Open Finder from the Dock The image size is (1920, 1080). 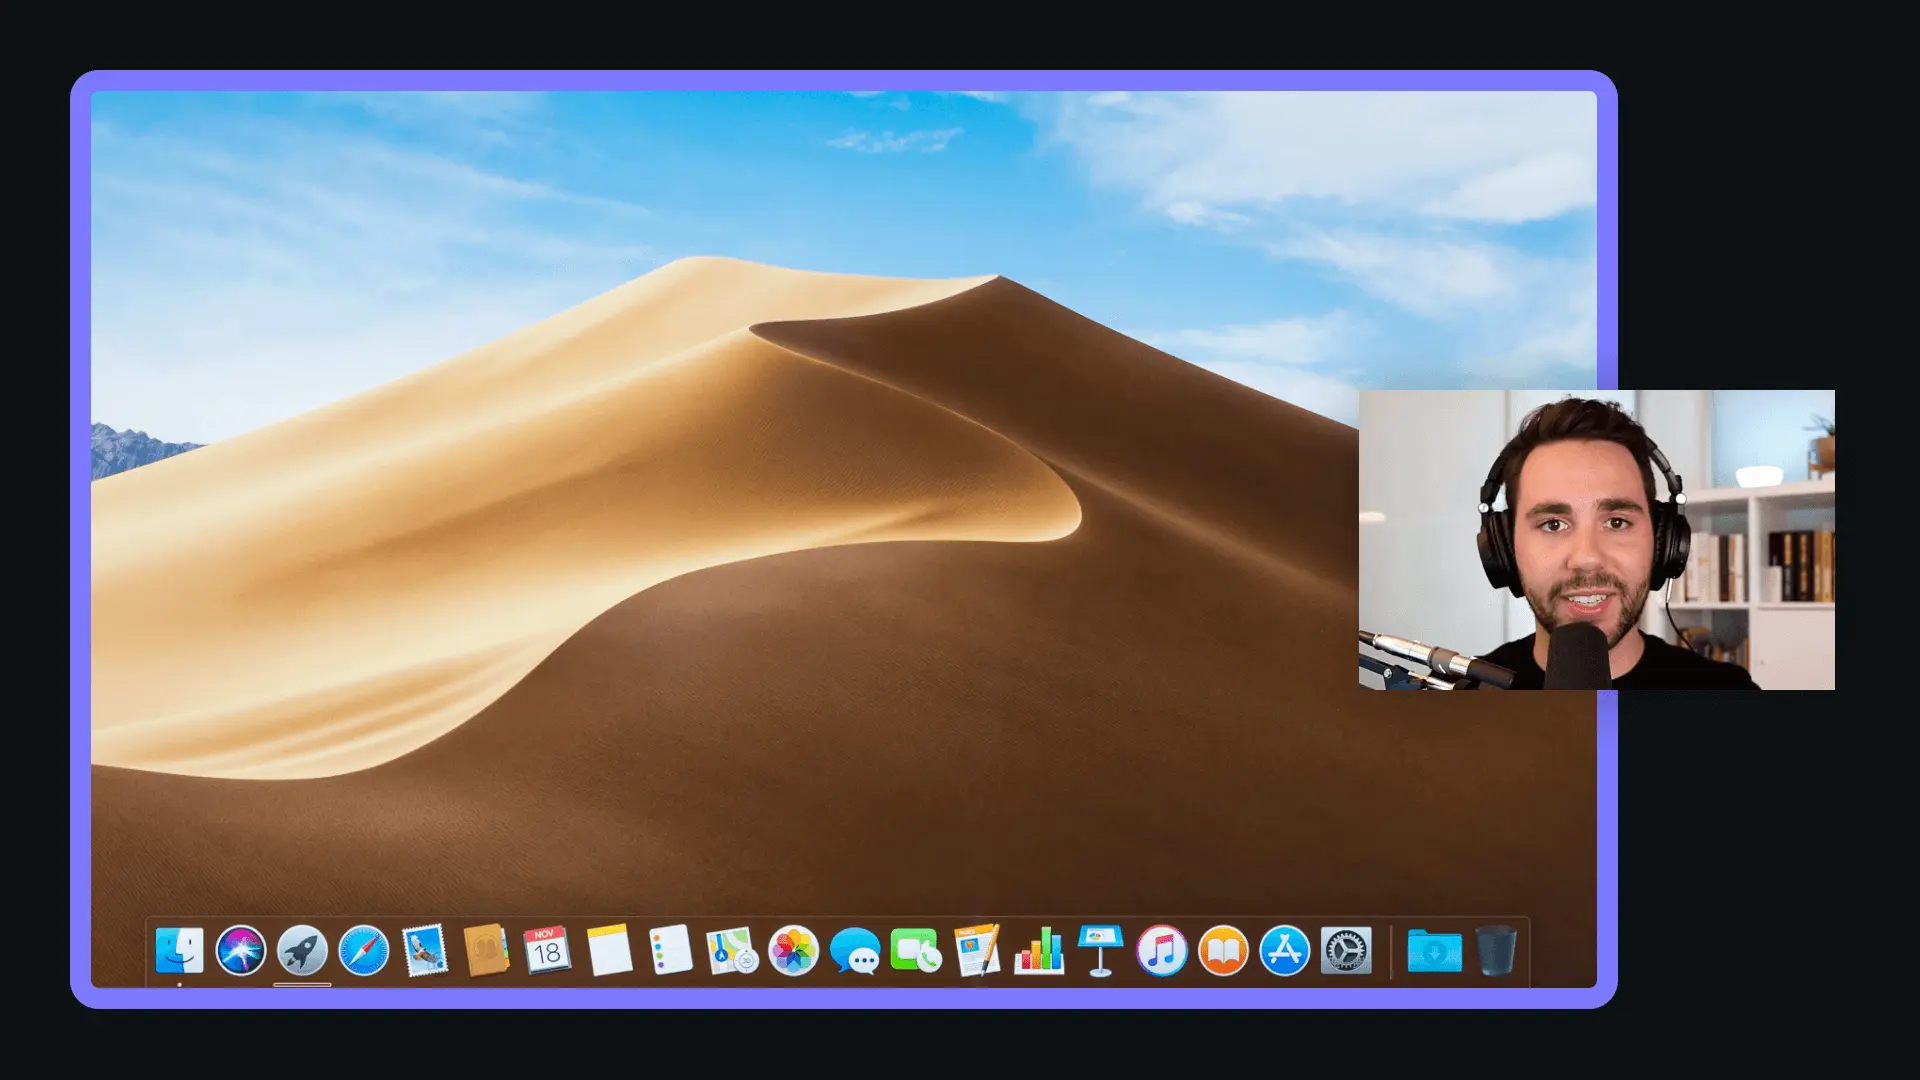(x=180, y=950)
